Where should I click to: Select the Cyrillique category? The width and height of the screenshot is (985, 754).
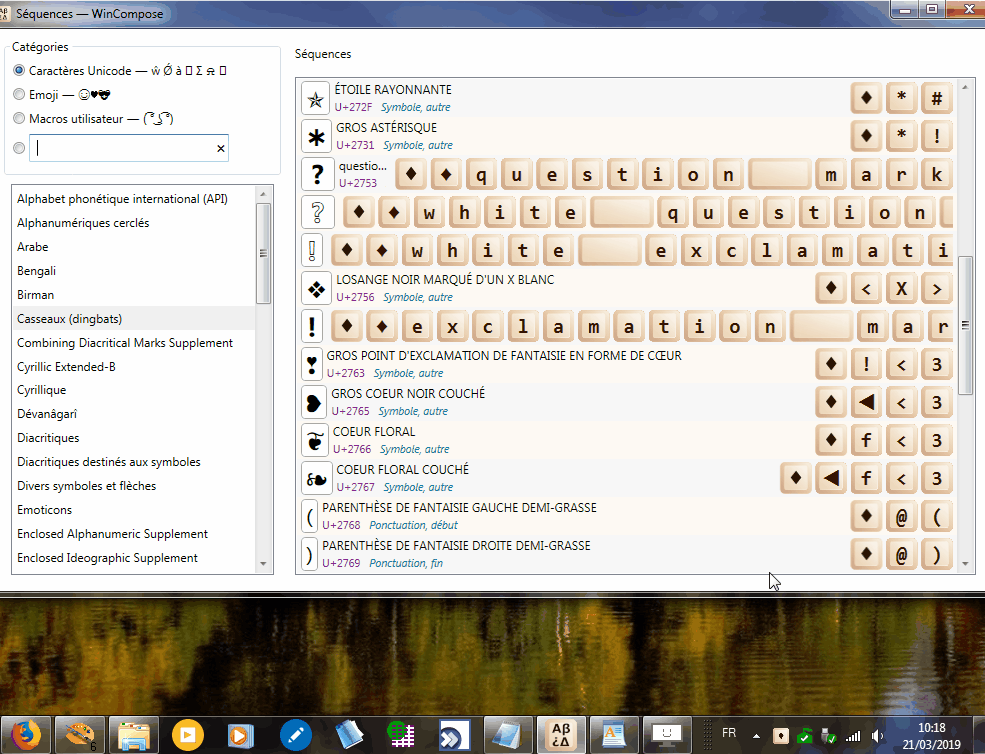[x=134, y=390]
